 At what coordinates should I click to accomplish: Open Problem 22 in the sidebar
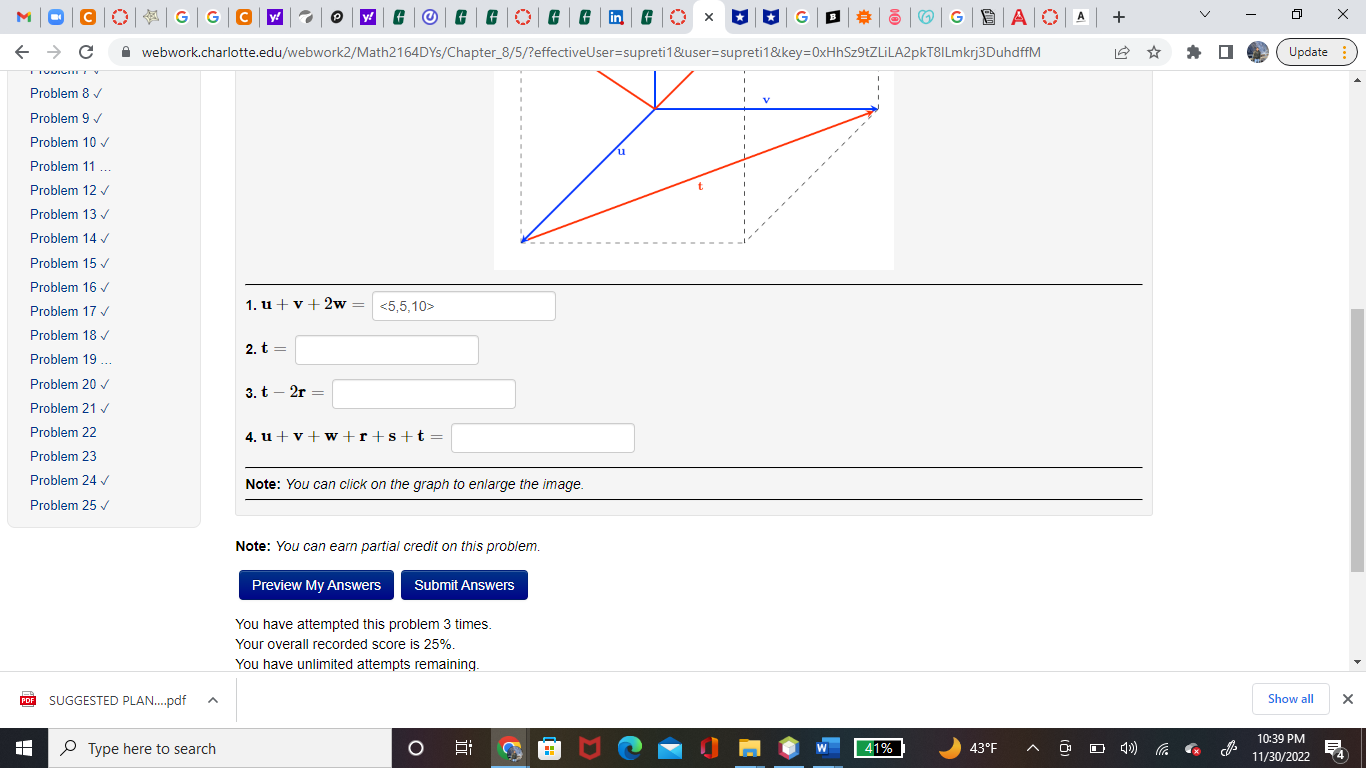tap(63, 432)
